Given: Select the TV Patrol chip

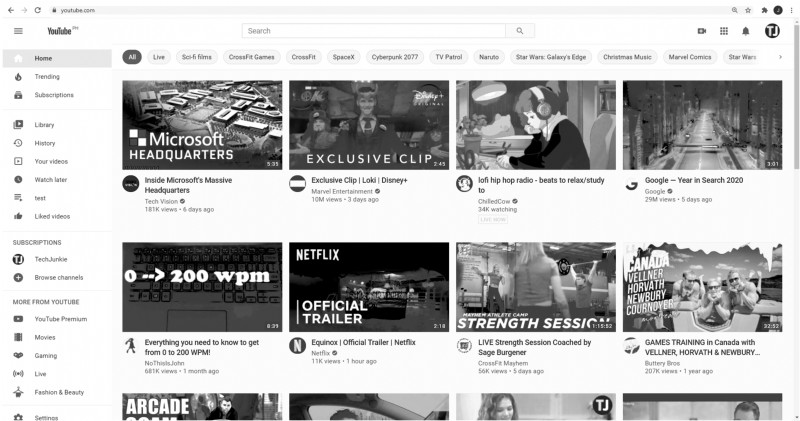Looking at the screenshot, I should click(448, 57).
